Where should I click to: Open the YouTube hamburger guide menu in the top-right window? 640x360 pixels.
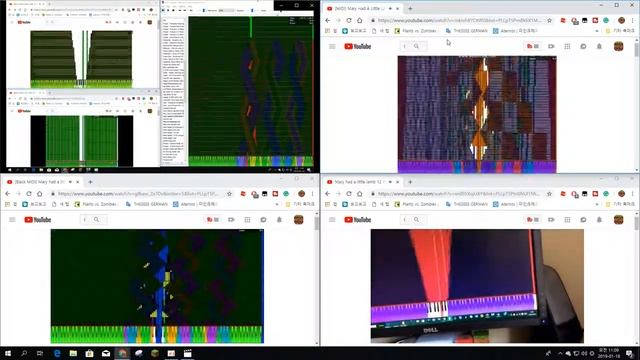coord(332,47)
